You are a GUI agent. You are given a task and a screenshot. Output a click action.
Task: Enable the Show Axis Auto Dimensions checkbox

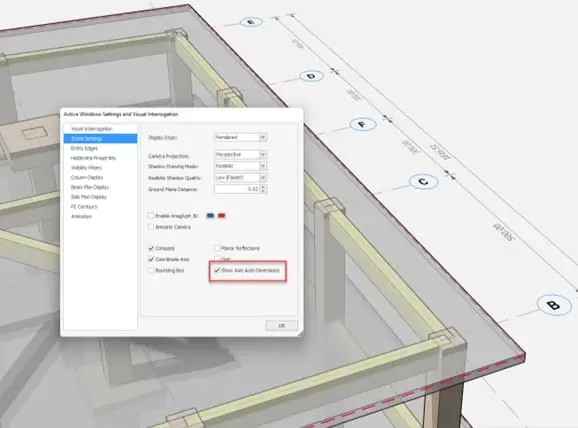pos(217,270)
